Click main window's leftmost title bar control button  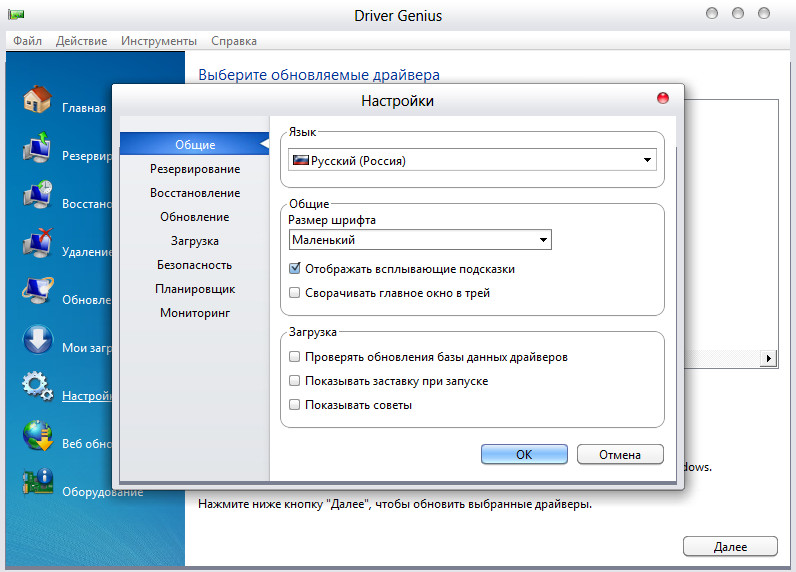pyautogui.click(x=712, y=14)
